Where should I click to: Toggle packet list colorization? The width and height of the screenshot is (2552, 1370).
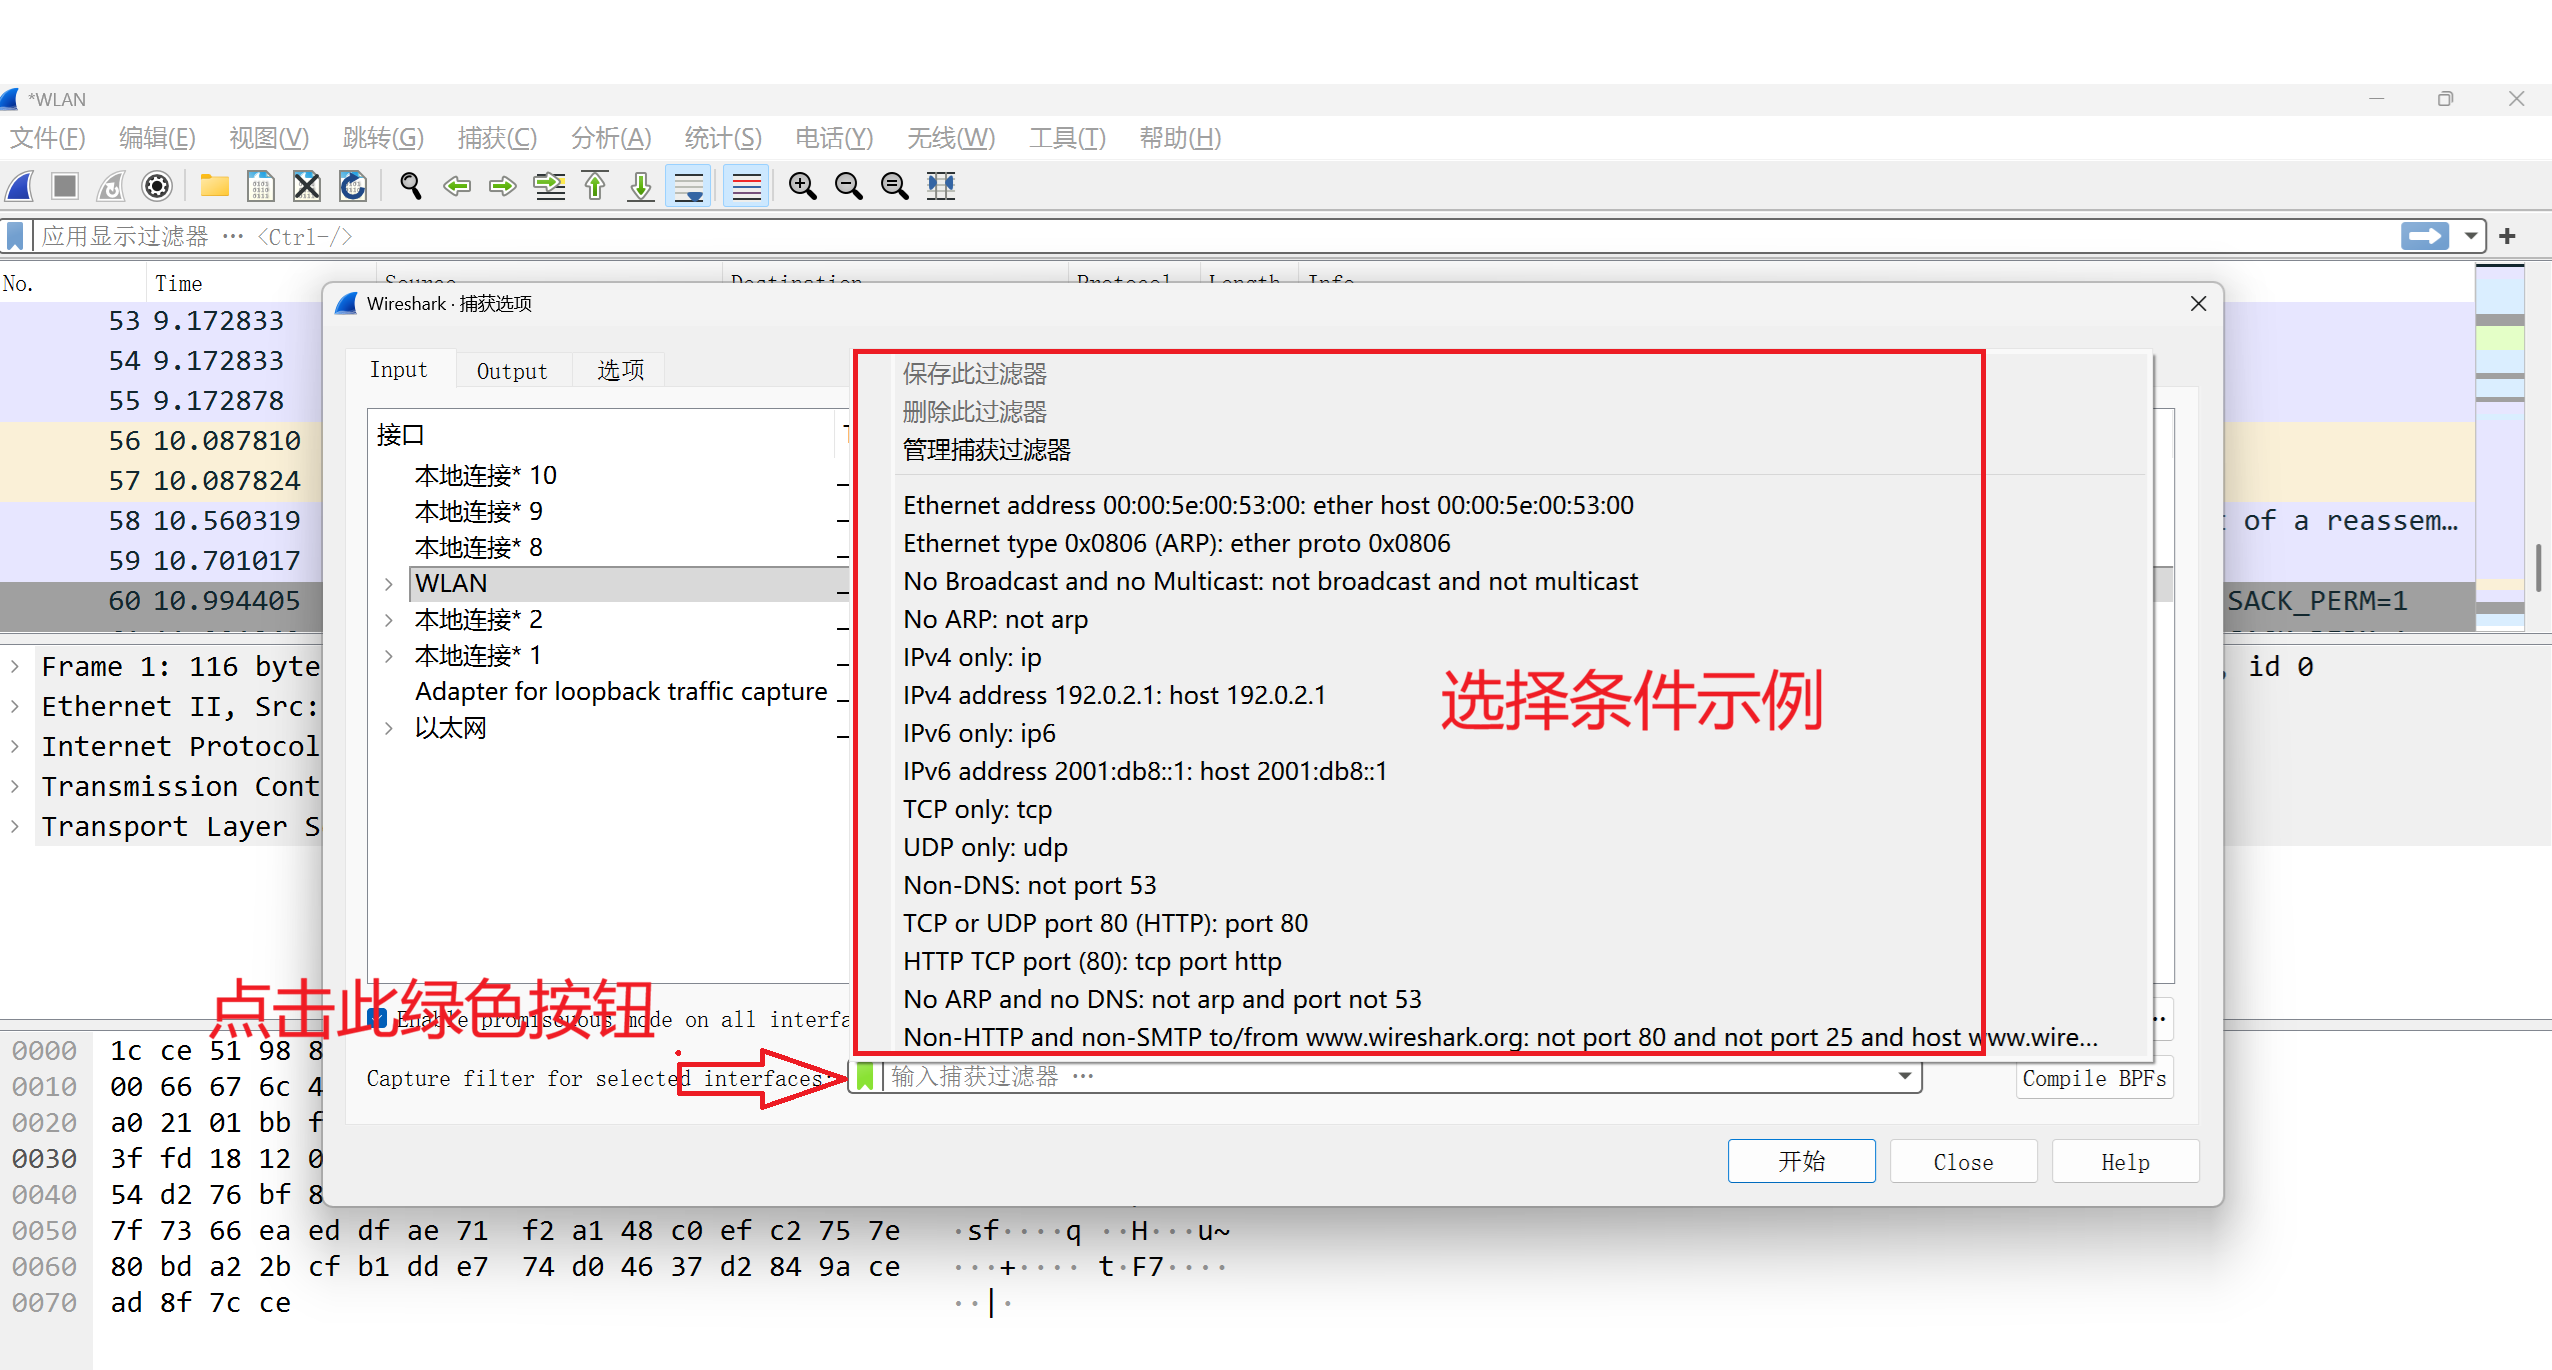point(746,186)
